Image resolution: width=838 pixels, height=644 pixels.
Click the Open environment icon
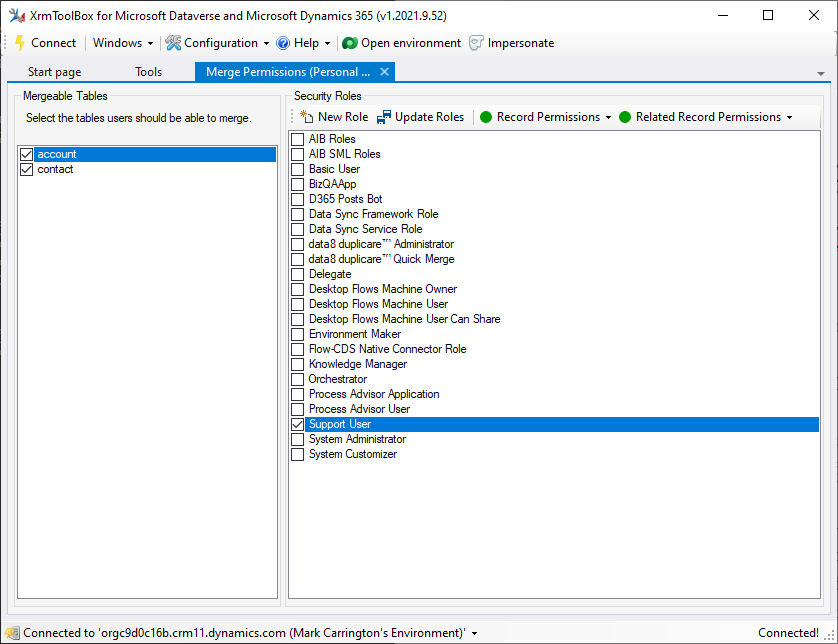click(x=349, y=43)
